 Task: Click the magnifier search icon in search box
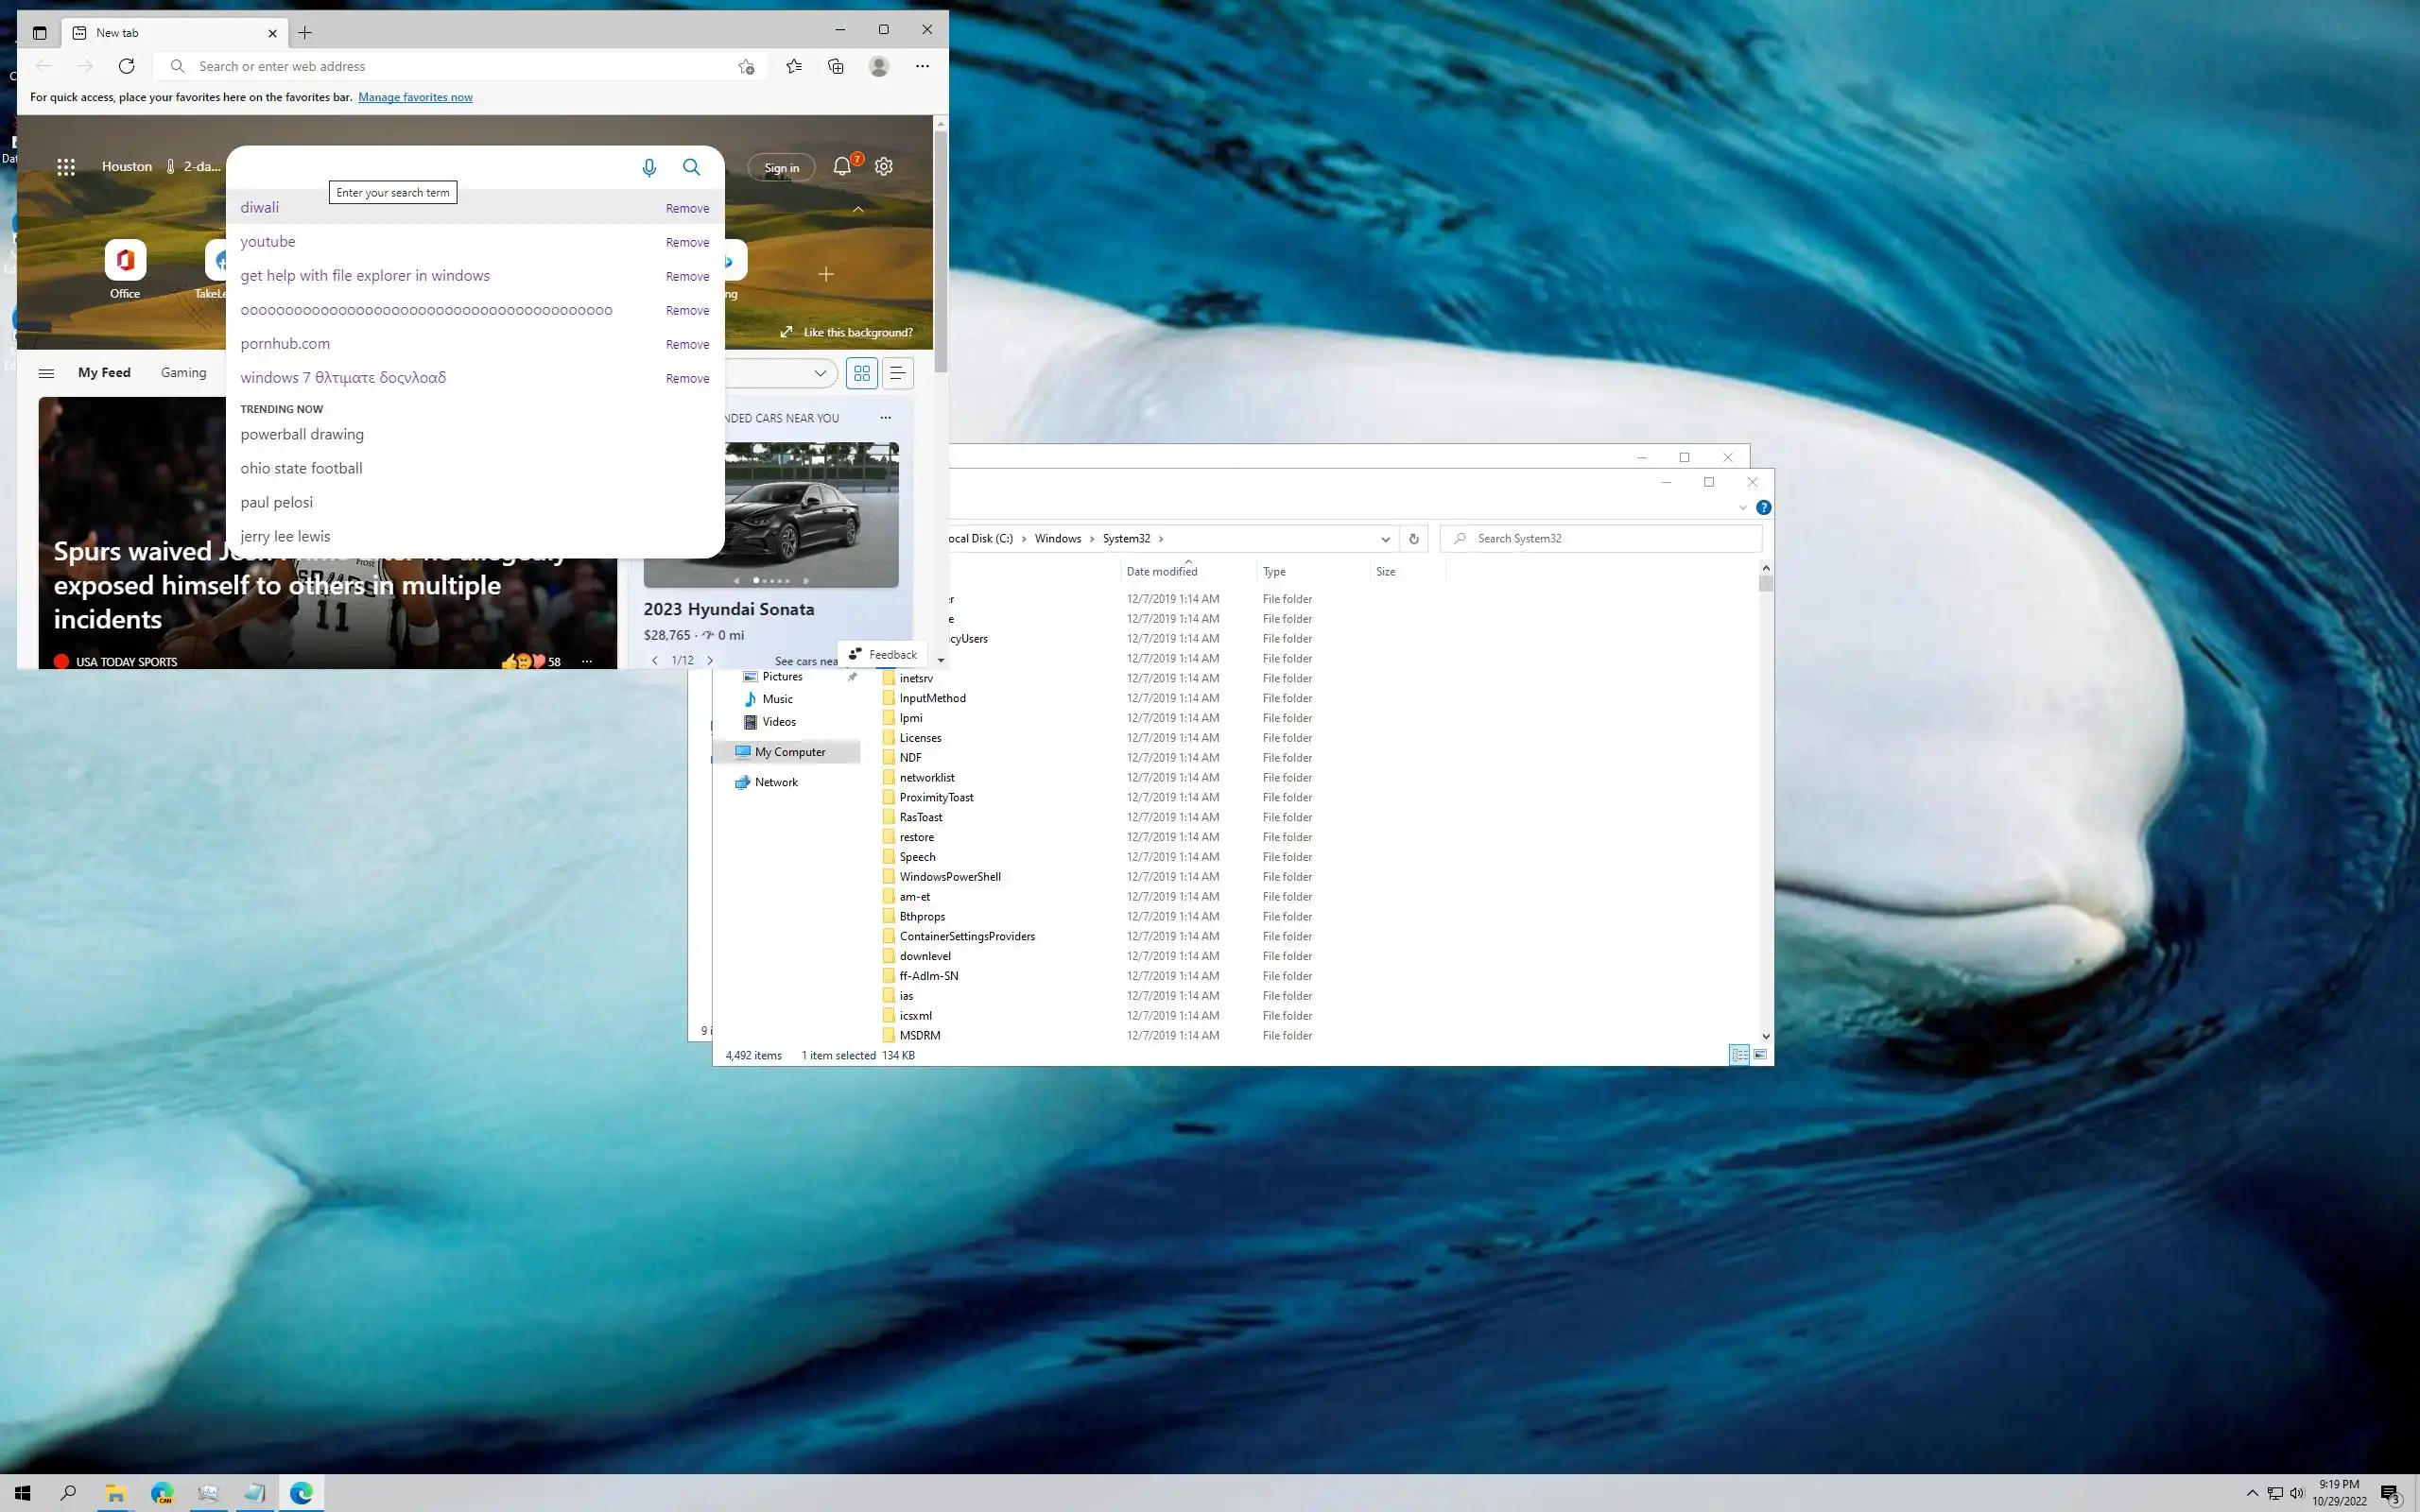click(691, 167)
